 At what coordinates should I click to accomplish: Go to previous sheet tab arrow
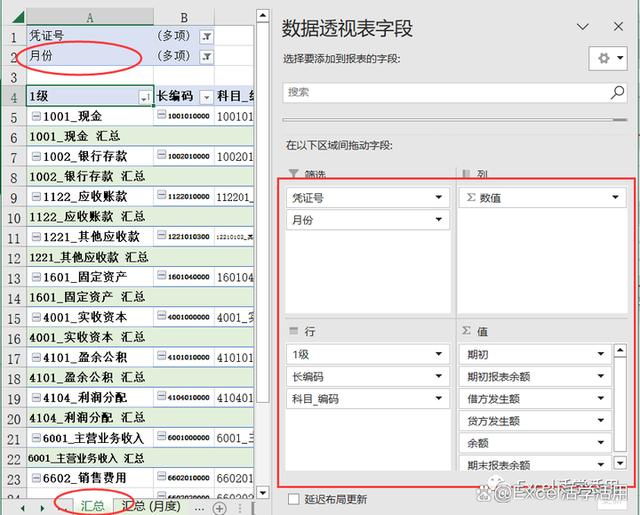pyautogui.click(x=23, y=508)
